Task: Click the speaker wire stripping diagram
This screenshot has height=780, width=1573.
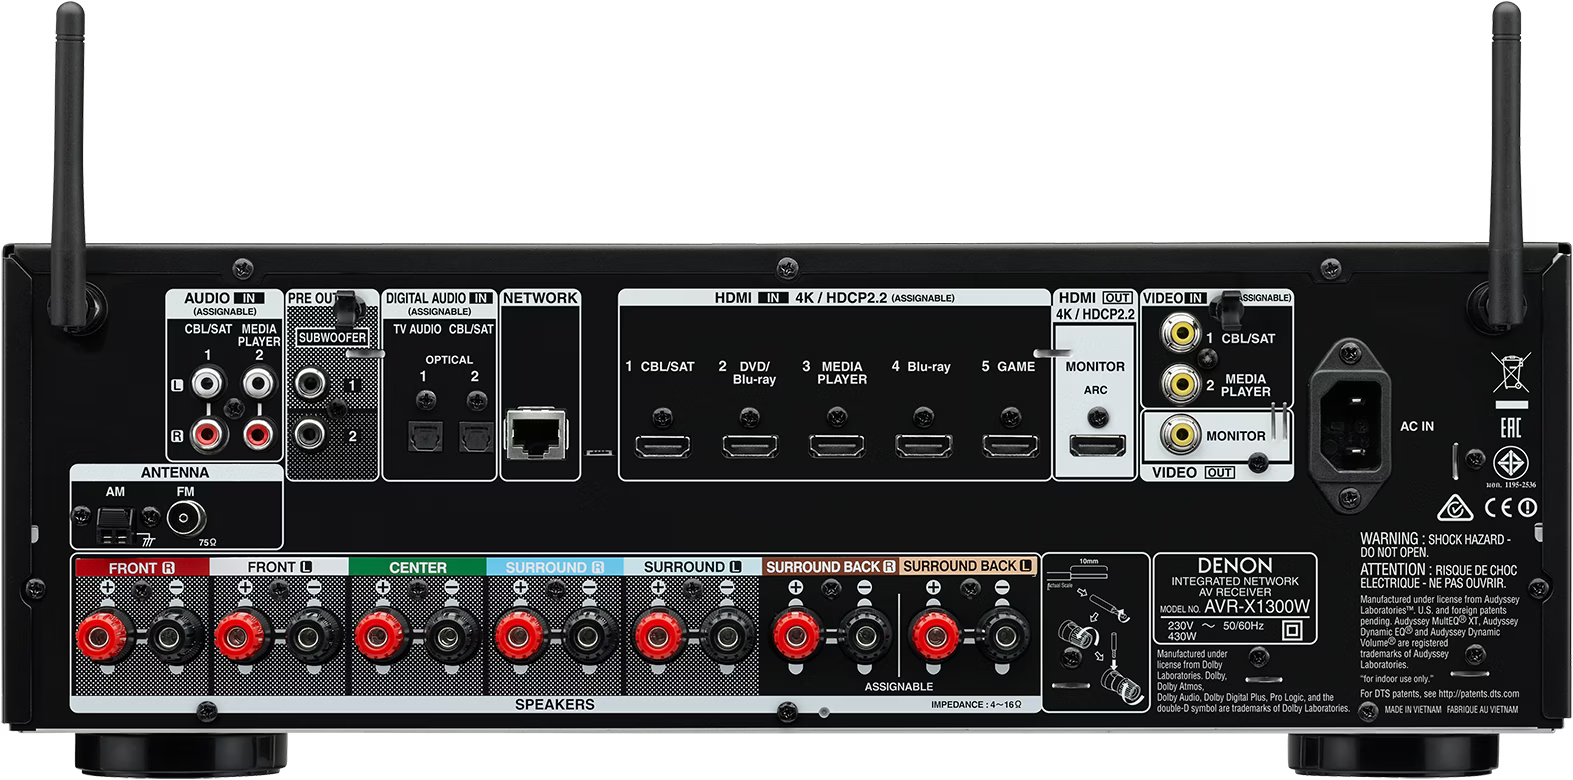Action: coord(1097,632)
